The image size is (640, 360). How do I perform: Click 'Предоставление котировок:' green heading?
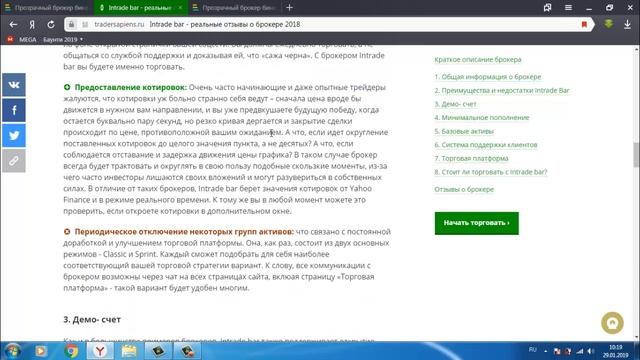[131, 87]
